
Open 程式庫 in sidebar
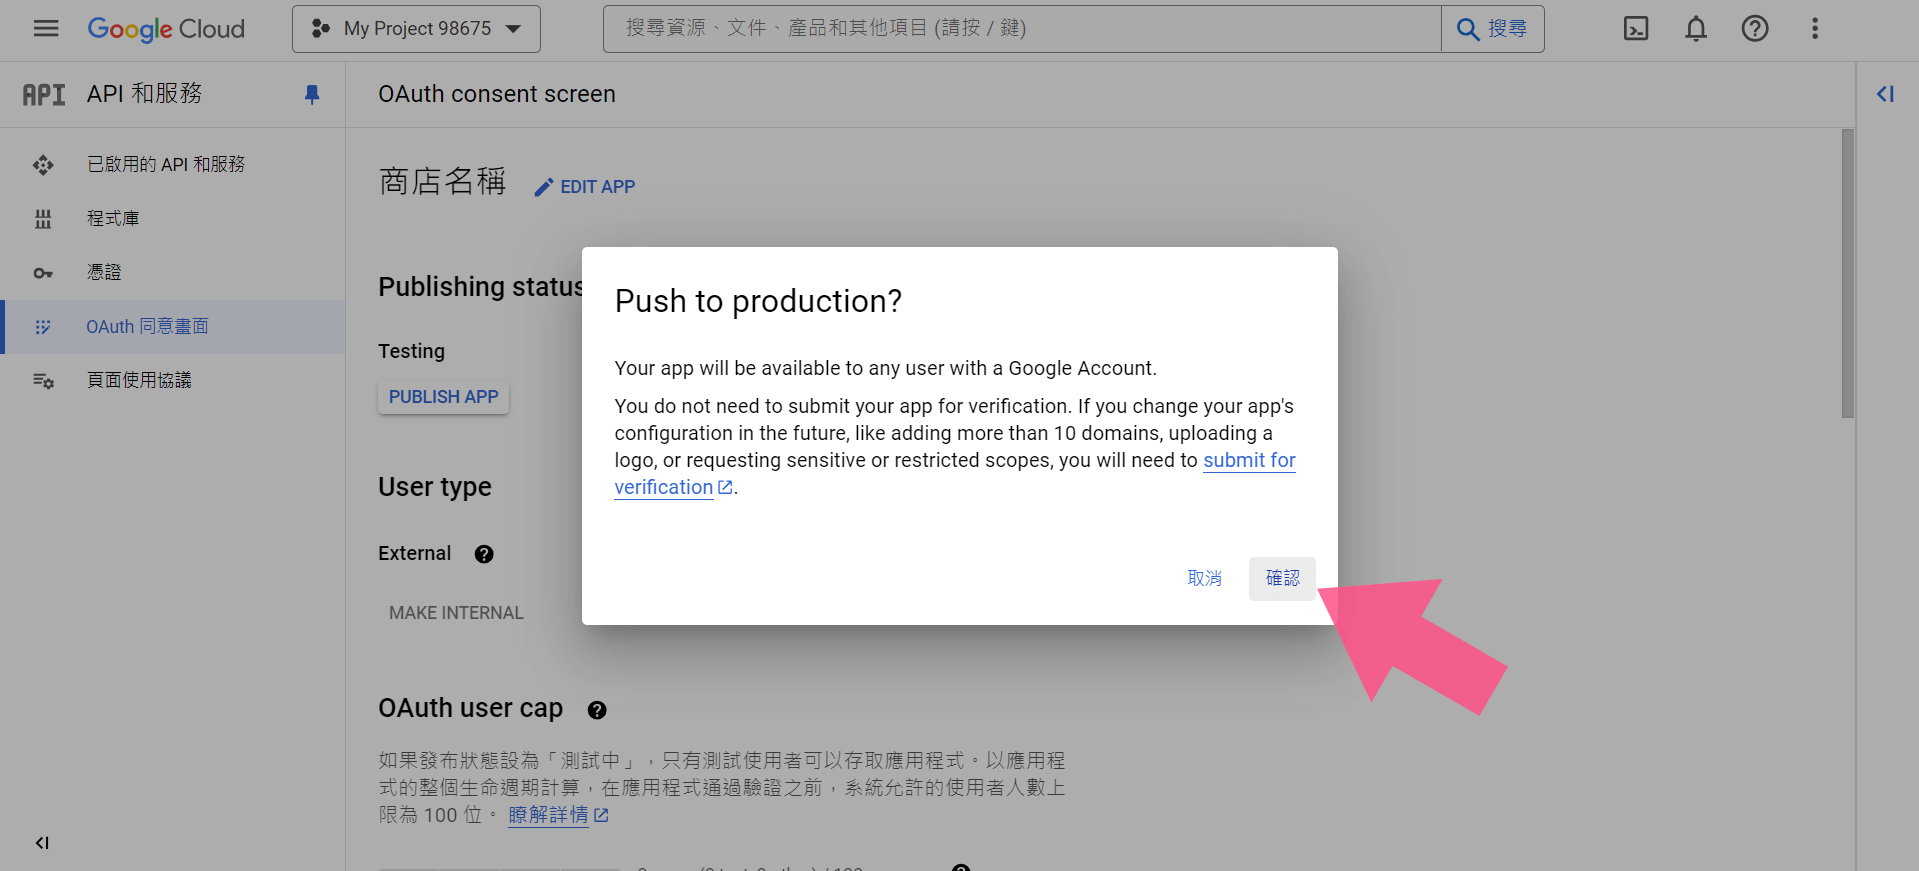tap(173, 218)
